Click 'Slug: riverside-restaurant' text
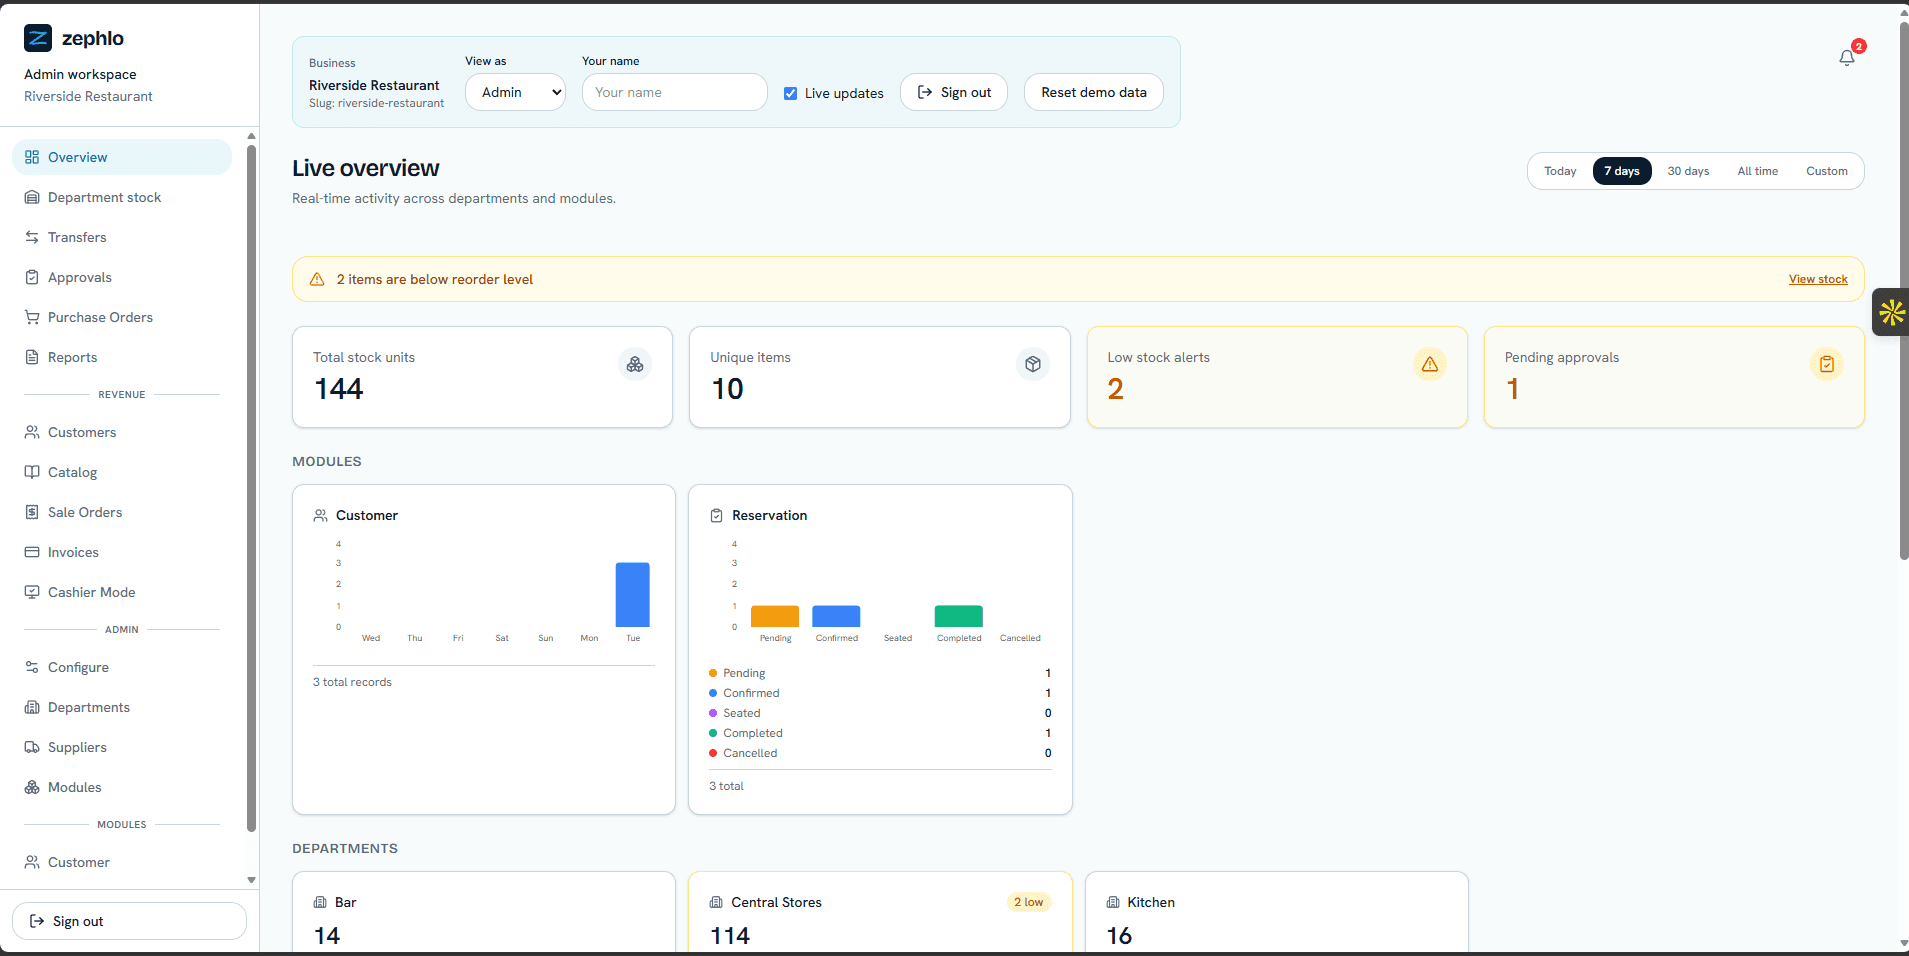1909x956 pixels. [376, 103]
